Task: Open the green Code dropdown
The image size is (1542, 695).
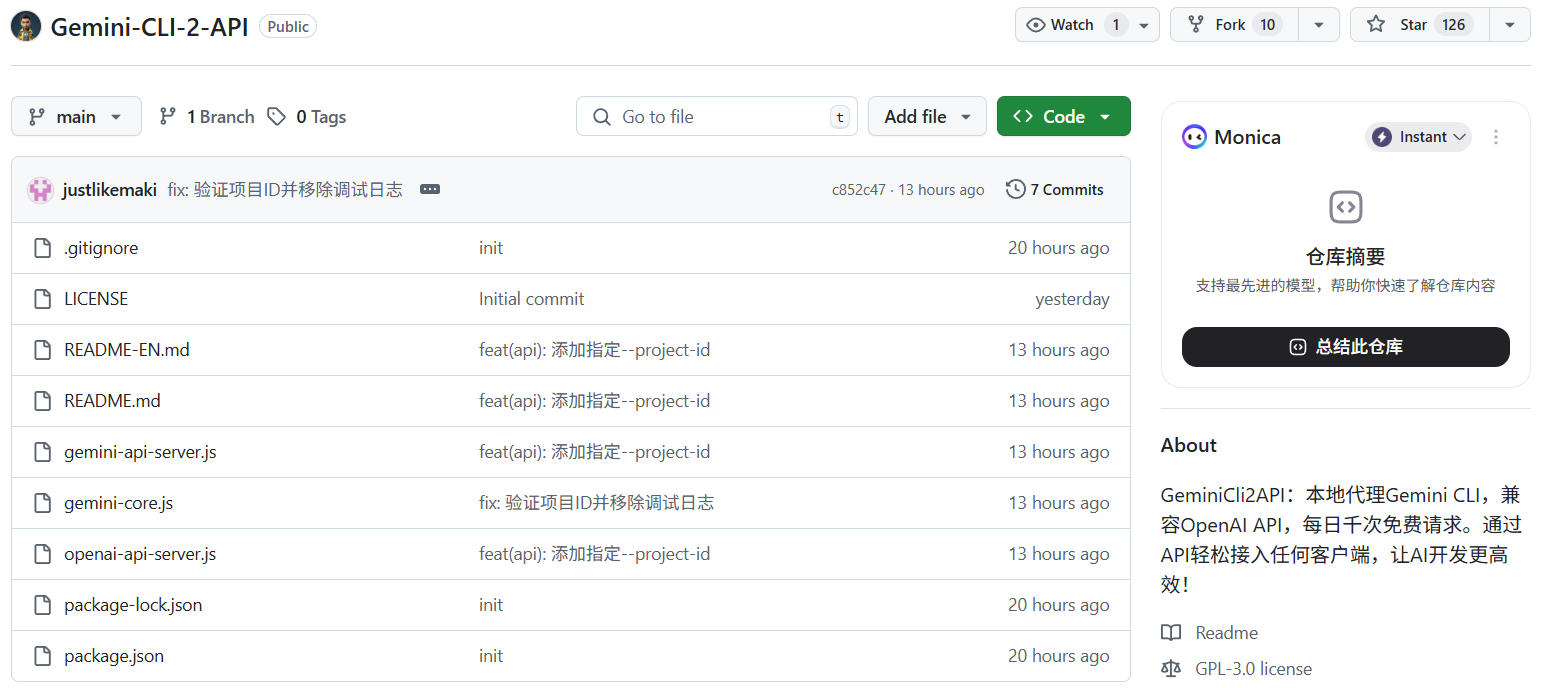Action: tap(1063, 117)
